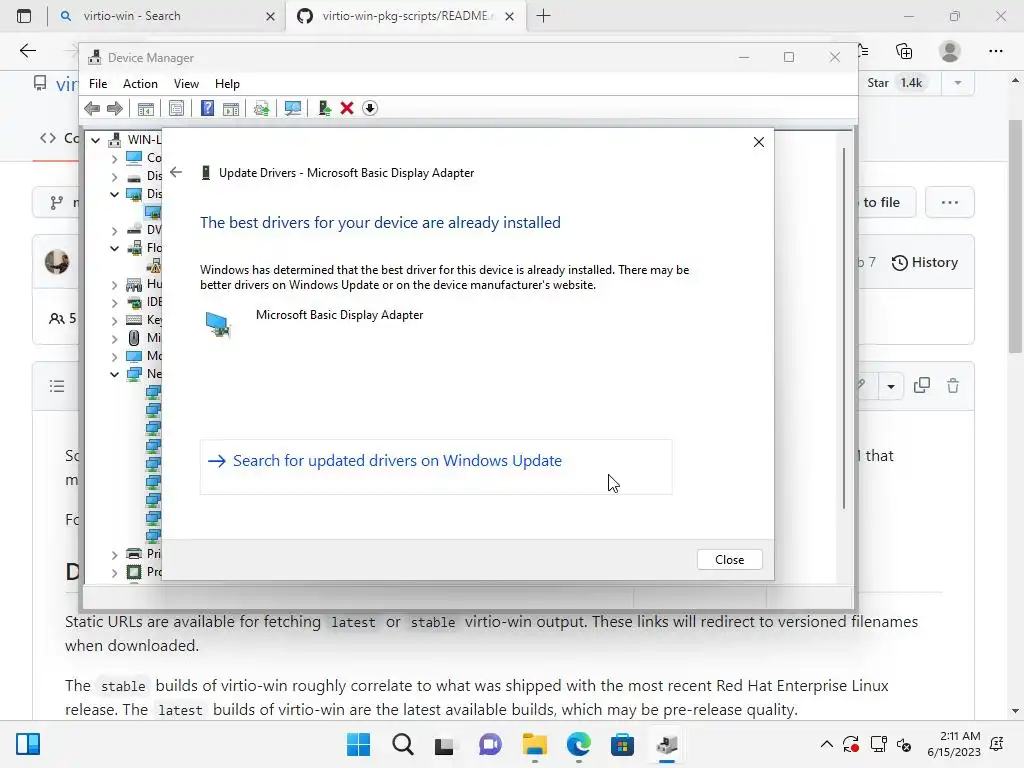
Task: Collapse the WIN-L computer root node
Action: coord(96,140)
